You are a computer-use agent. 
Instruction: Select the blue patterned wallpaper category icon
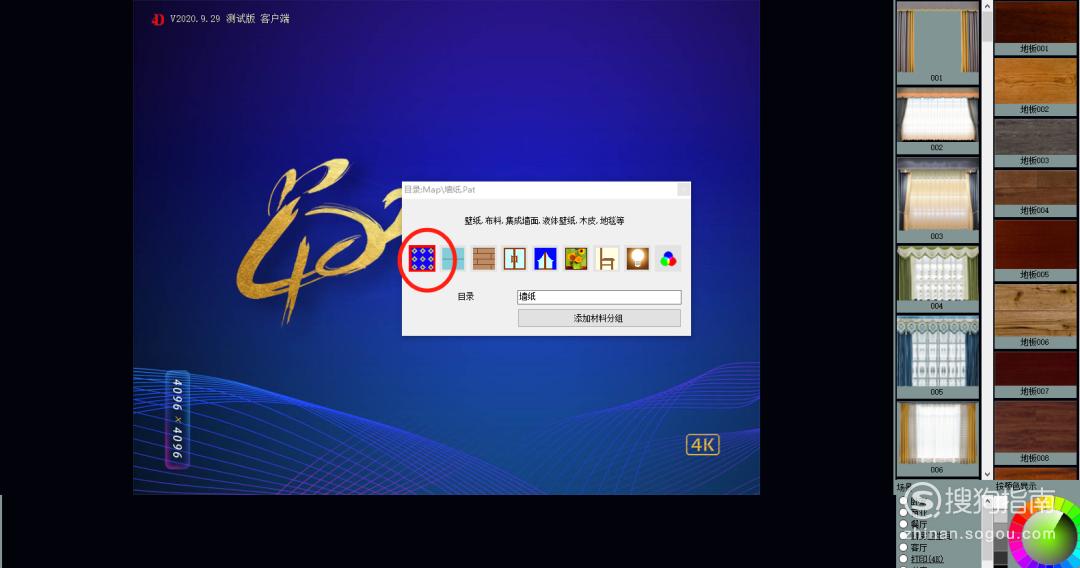click(x=422, y=259)
